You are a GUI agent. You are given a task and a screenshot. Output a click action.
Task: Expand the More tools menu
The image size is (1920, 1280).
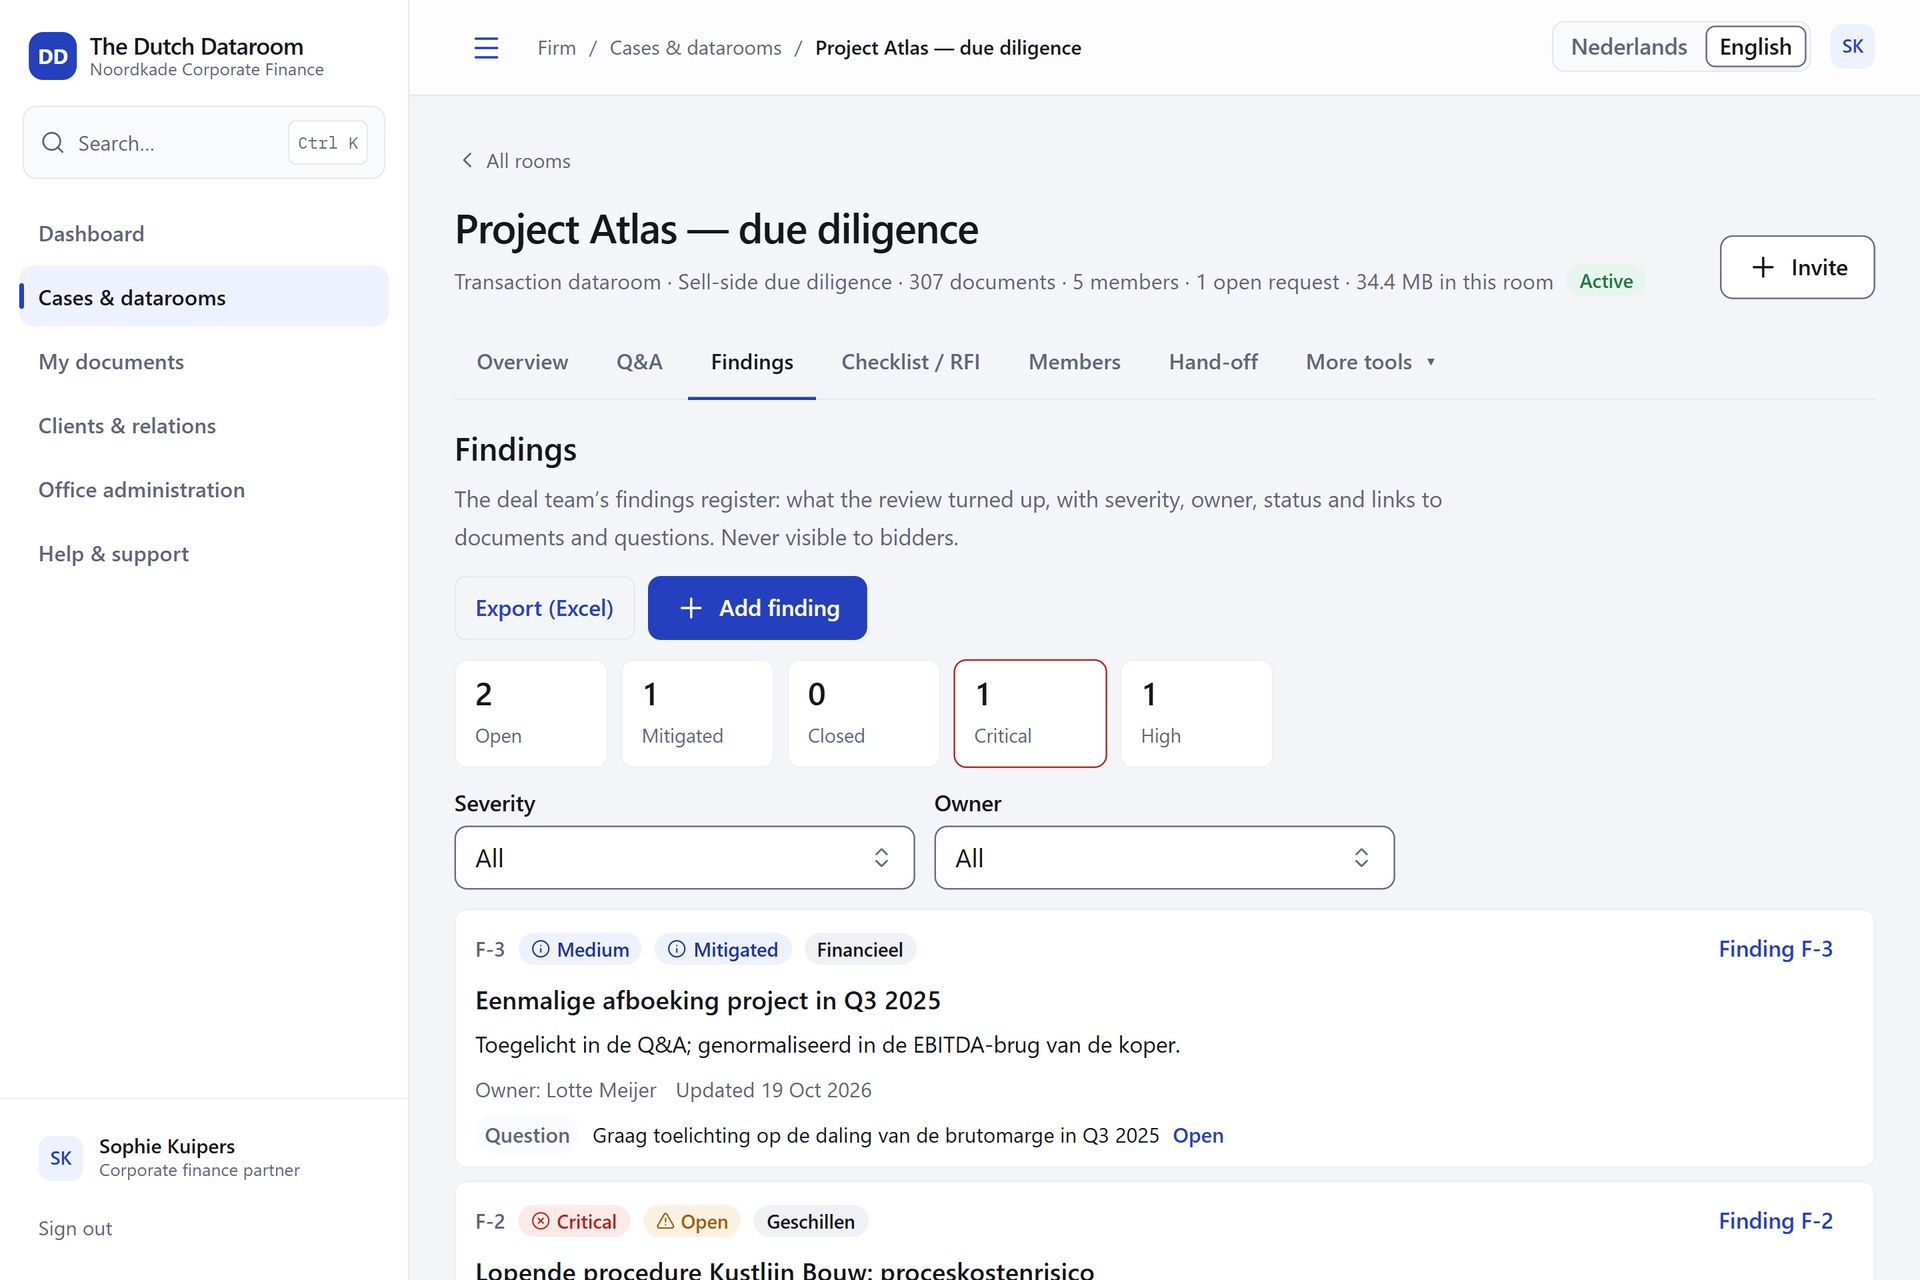tap(1370, 362)
